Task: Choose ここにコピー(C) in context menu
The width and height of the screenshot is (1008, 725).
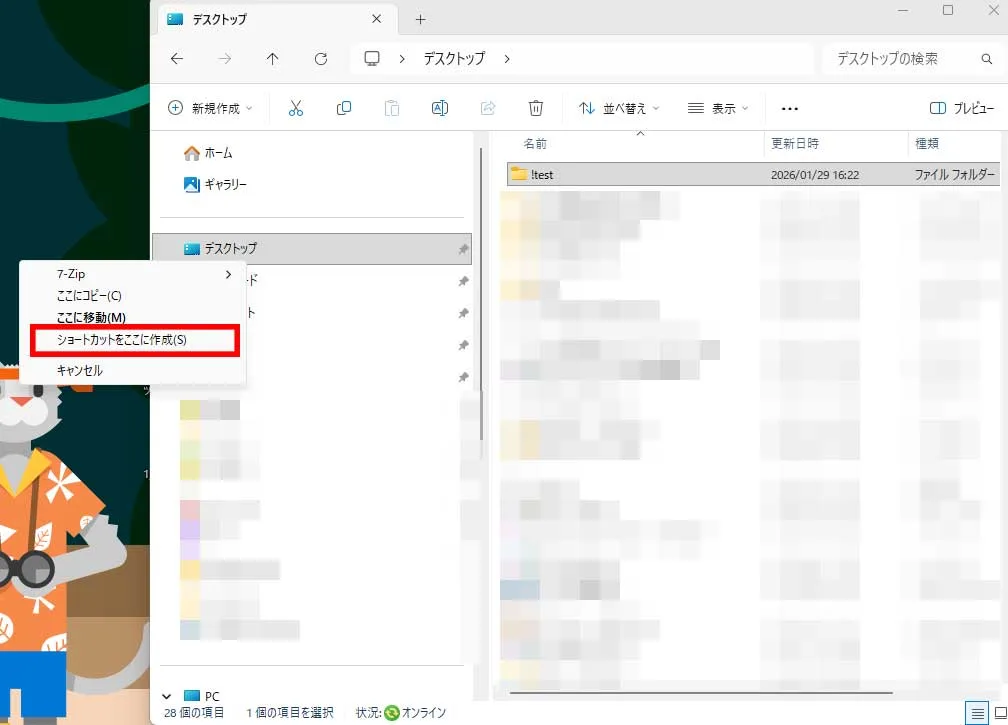Action: click(89, 296)
